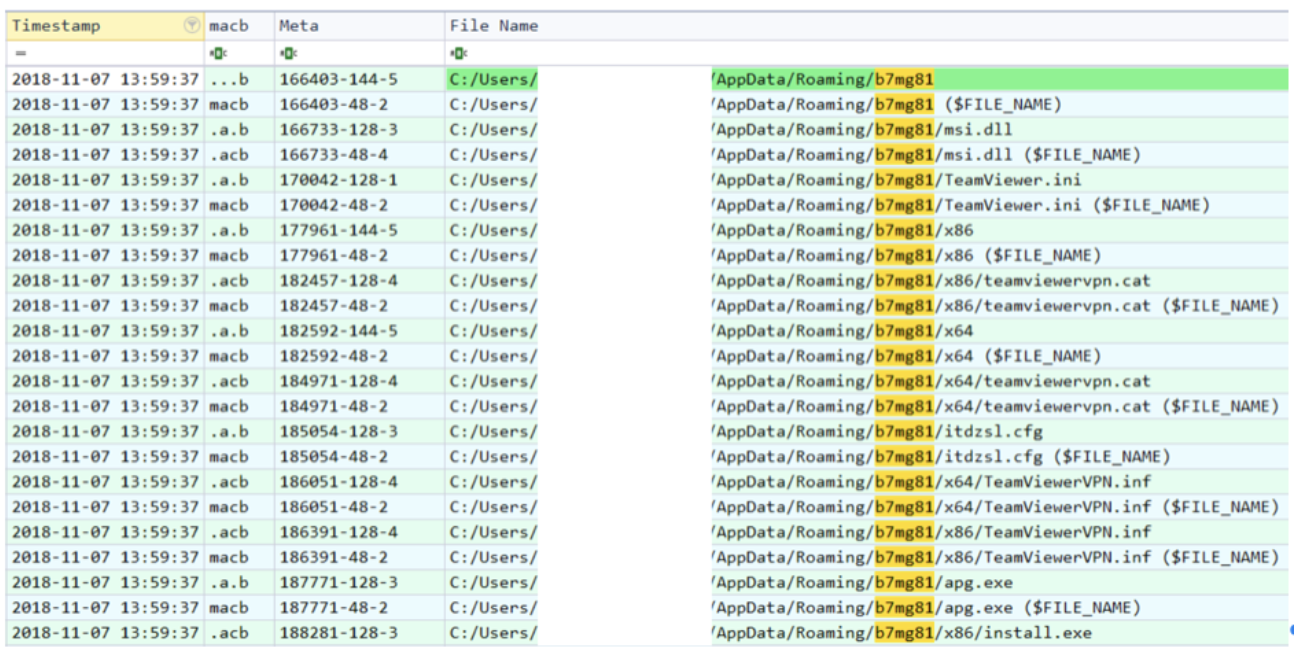
Task: Click the timestamp in Meta 166403-144-5 row
Action: [x=105, y=79]
